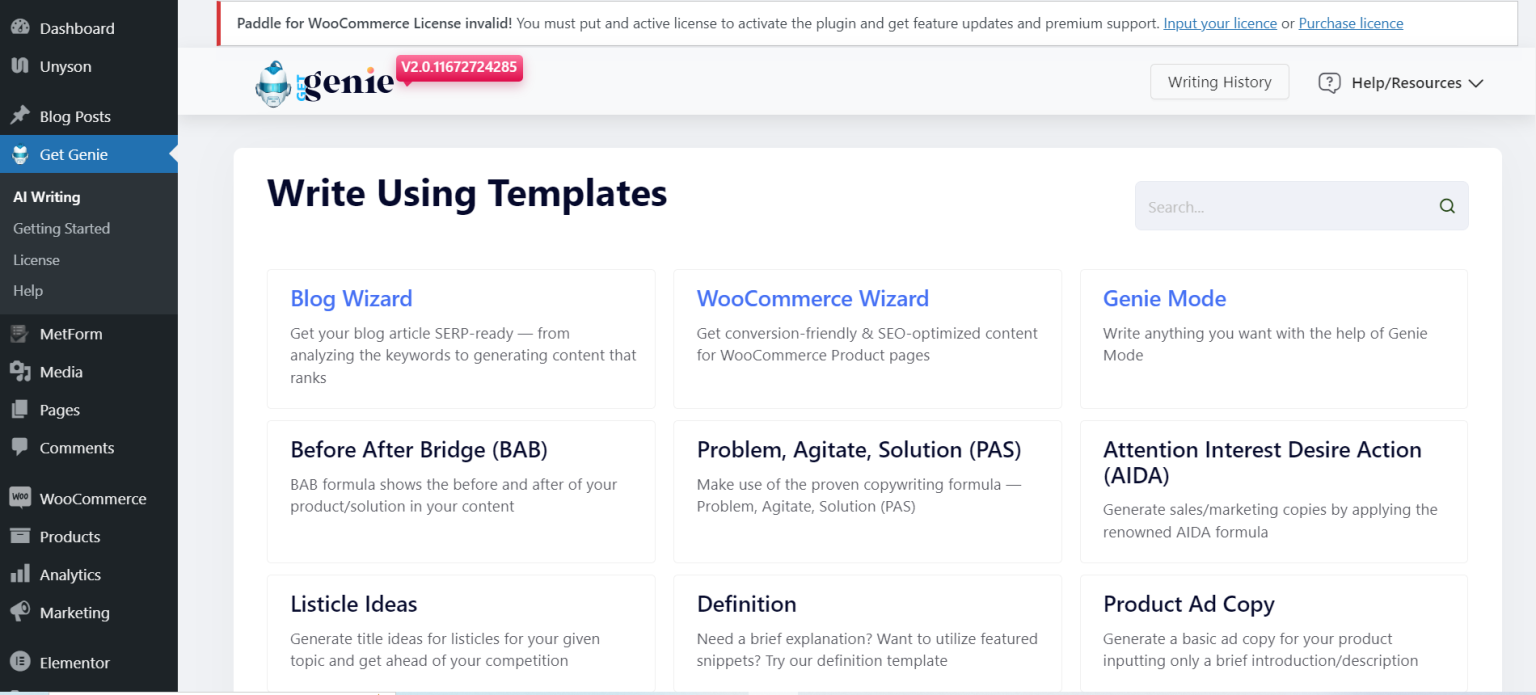Click the Writing History button
This screenshot has width=1536, height=695.
(x=1219, y=82)
